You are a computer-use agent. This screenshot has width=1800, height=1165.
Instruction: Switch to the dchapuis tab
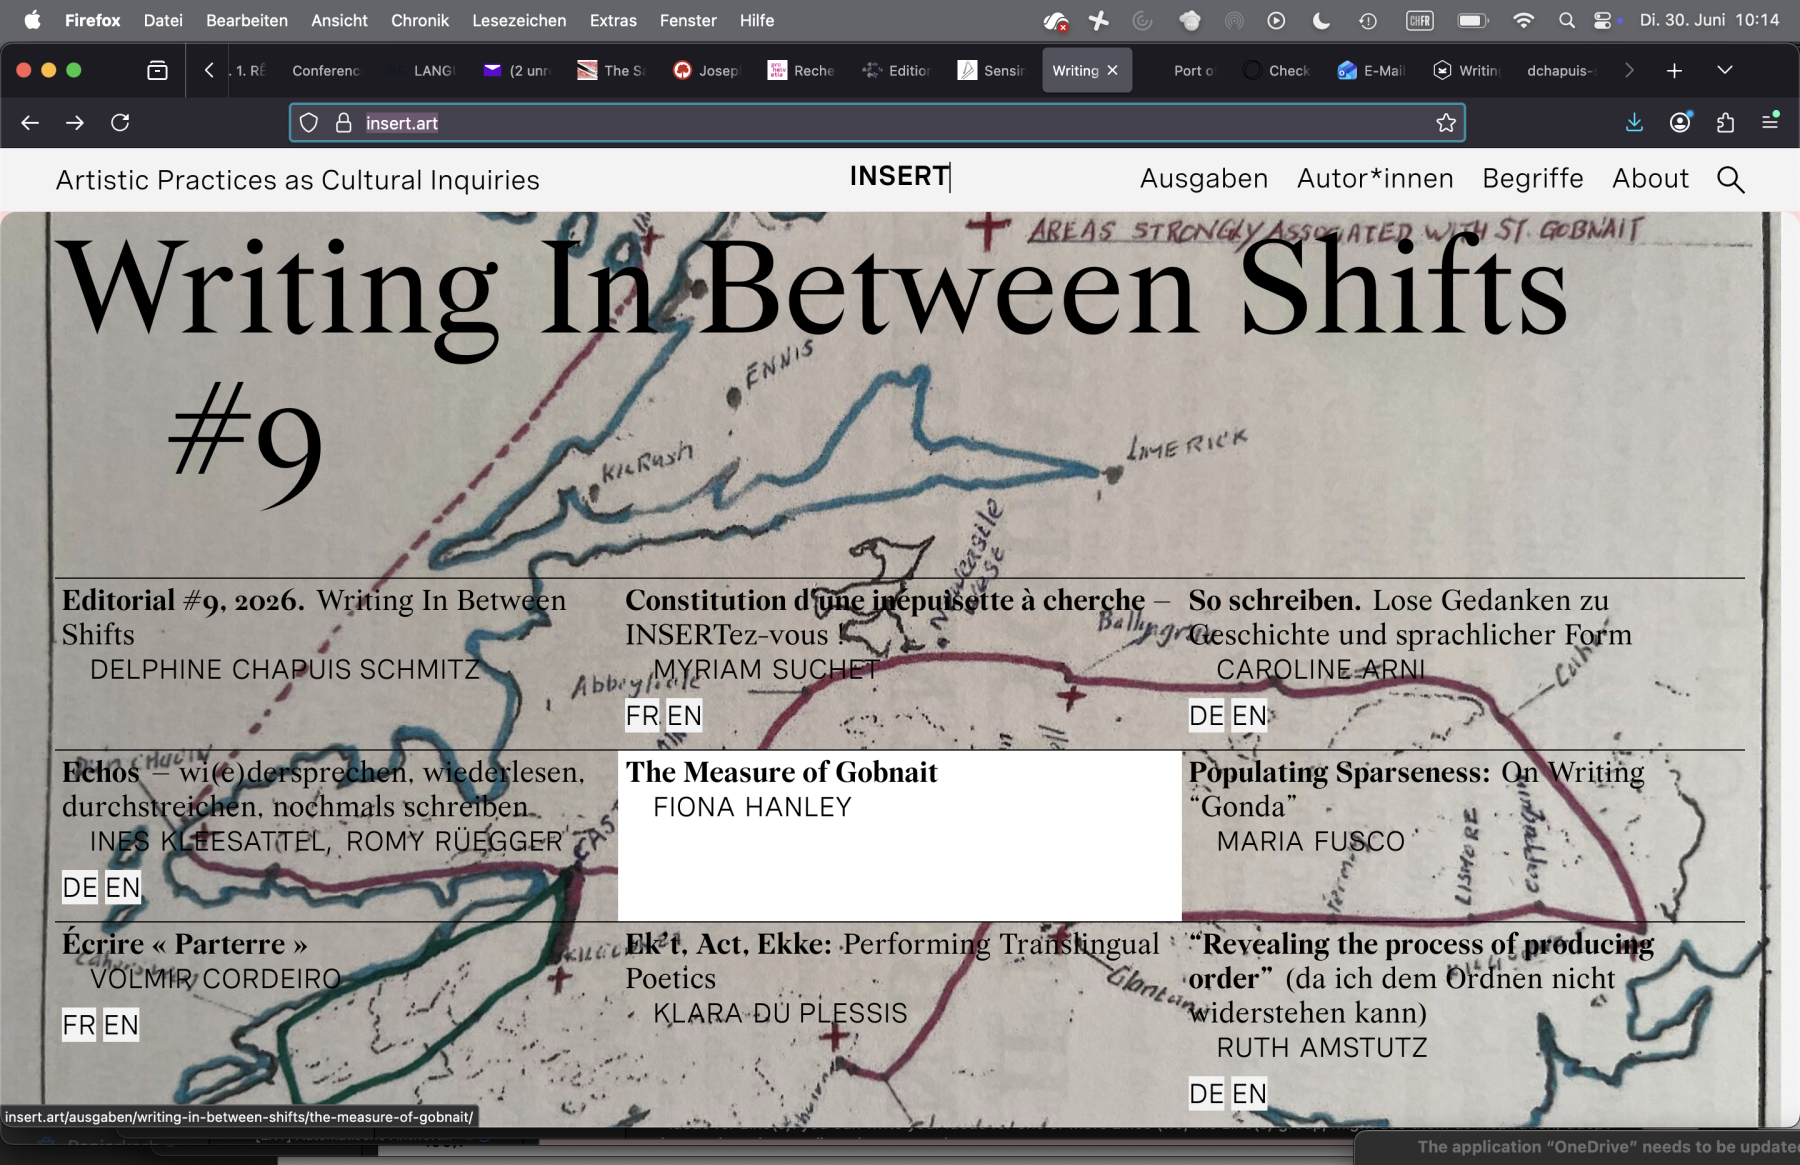tap(1561, 70)
